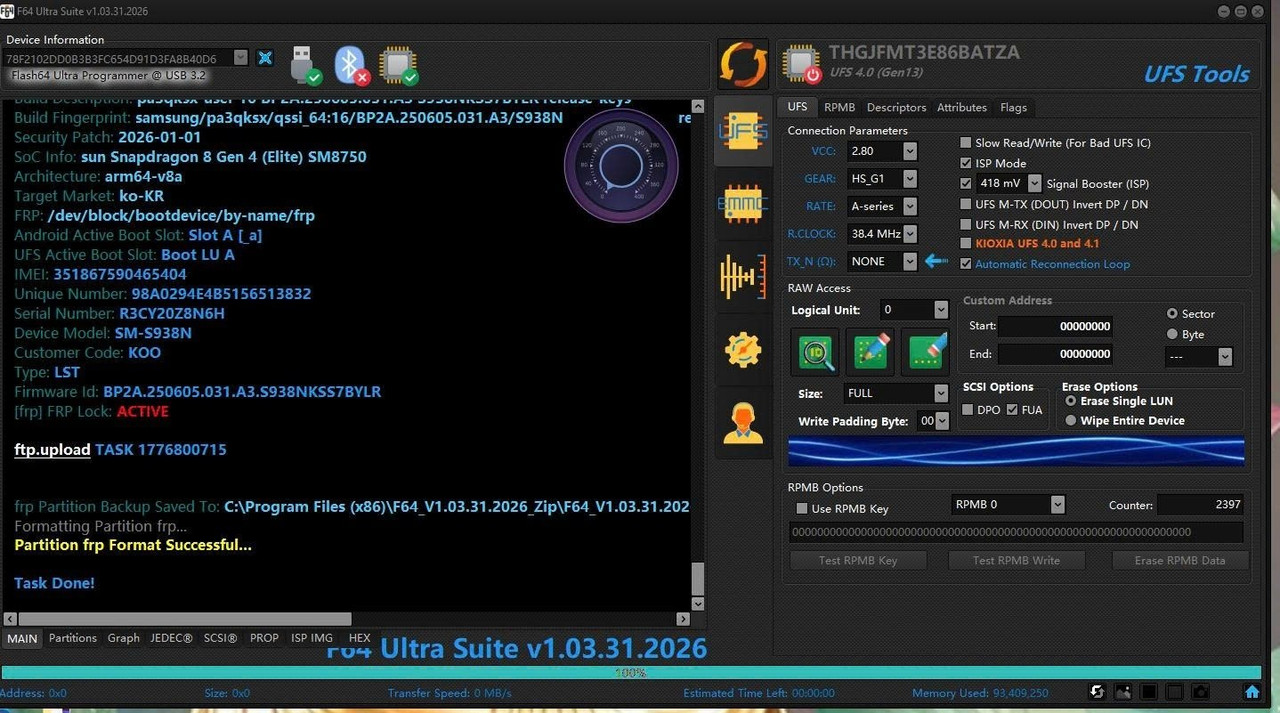Screen dimensions: 1280x713
Task: Enable UFS M-RX (DIN) Invert DP / DN
Action: click(966, 225)
